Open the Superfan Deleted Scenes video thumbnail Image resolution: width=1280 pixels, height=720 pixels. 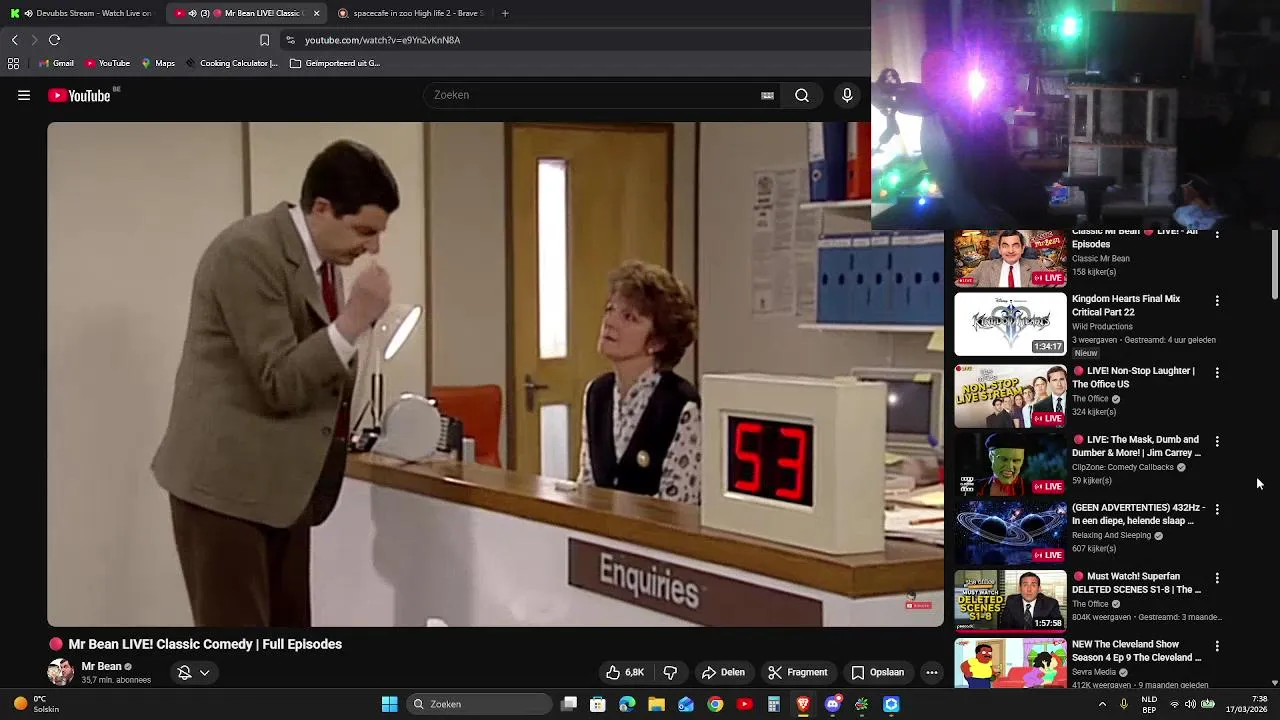[1010, 601]
